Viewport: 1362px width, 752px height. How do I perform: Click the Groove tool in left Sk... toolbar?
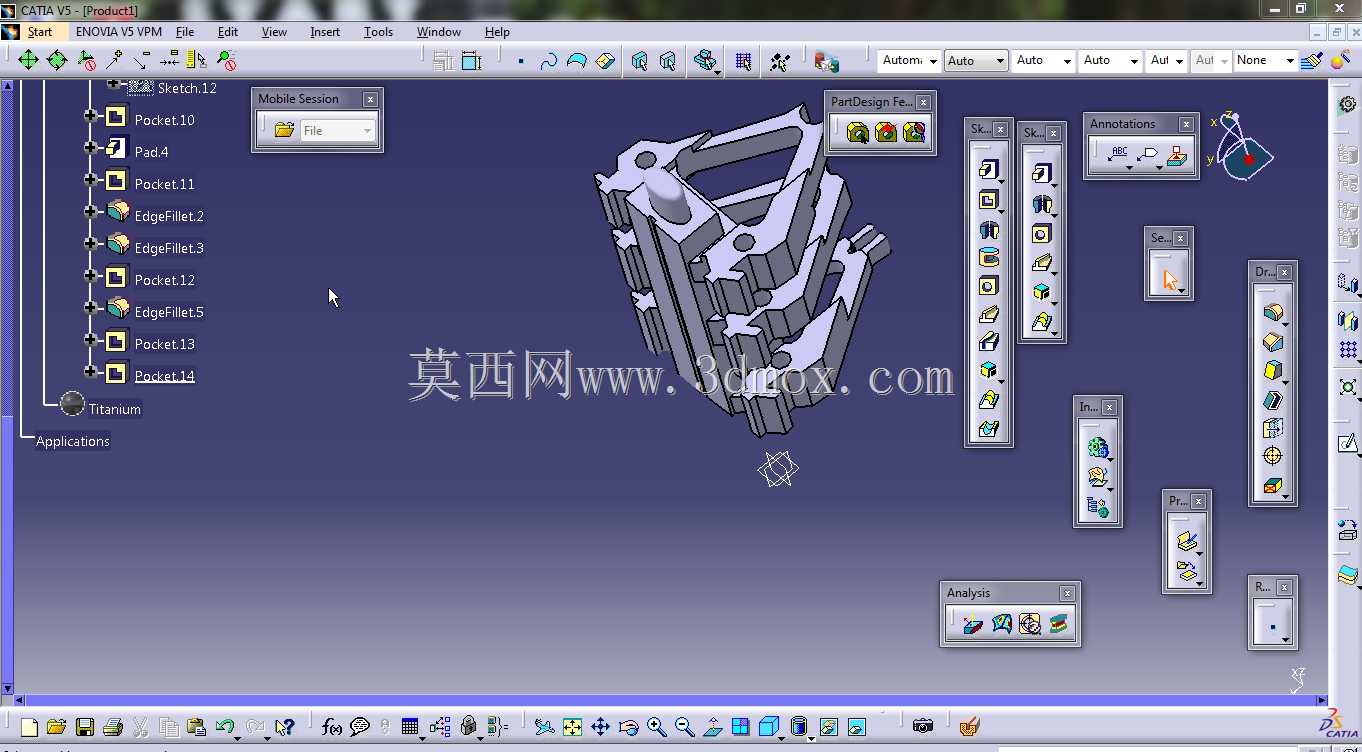[988, 258]
